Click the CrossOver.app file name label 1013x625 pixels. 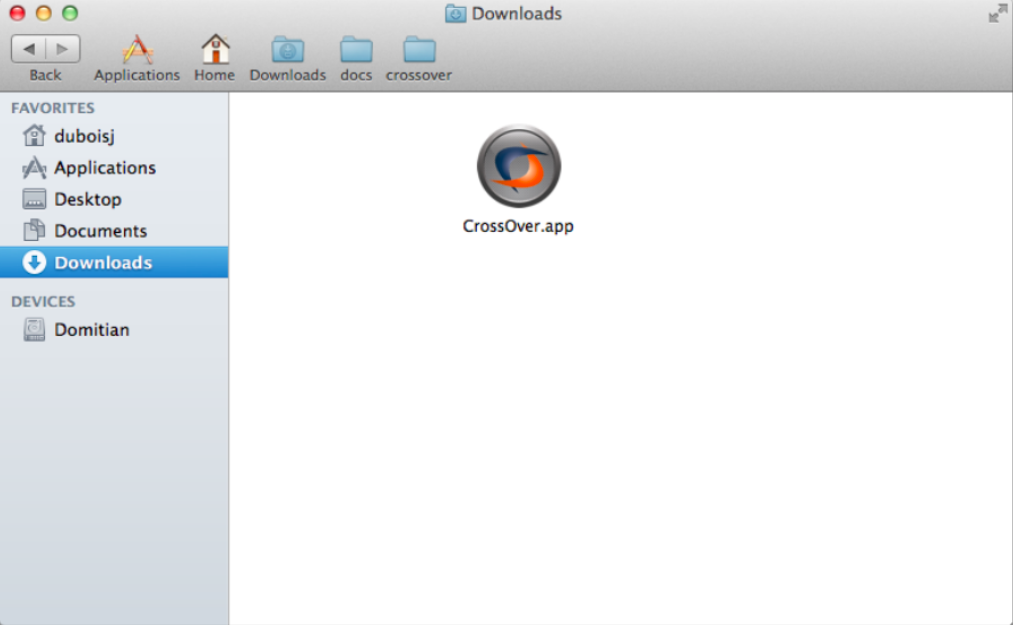coord(518,226)
